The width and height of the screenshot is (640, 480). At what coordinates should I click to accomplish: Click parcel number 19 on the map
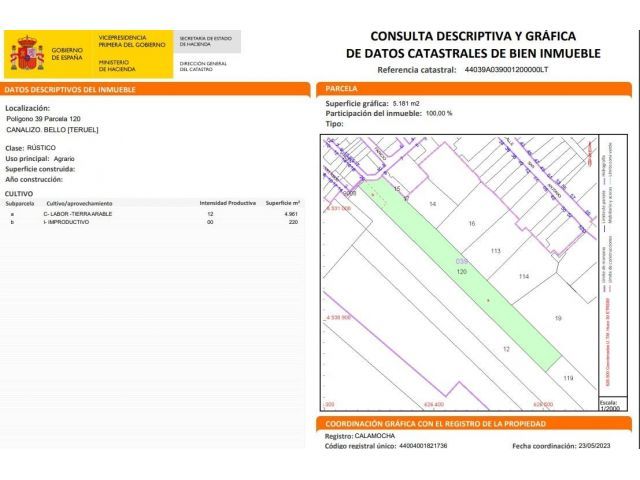pos(558,318)
